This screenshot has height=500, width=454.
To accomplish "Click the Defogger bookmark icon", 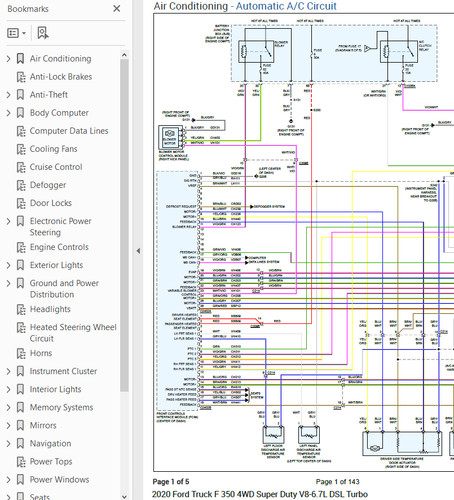I will pos(21,185).
